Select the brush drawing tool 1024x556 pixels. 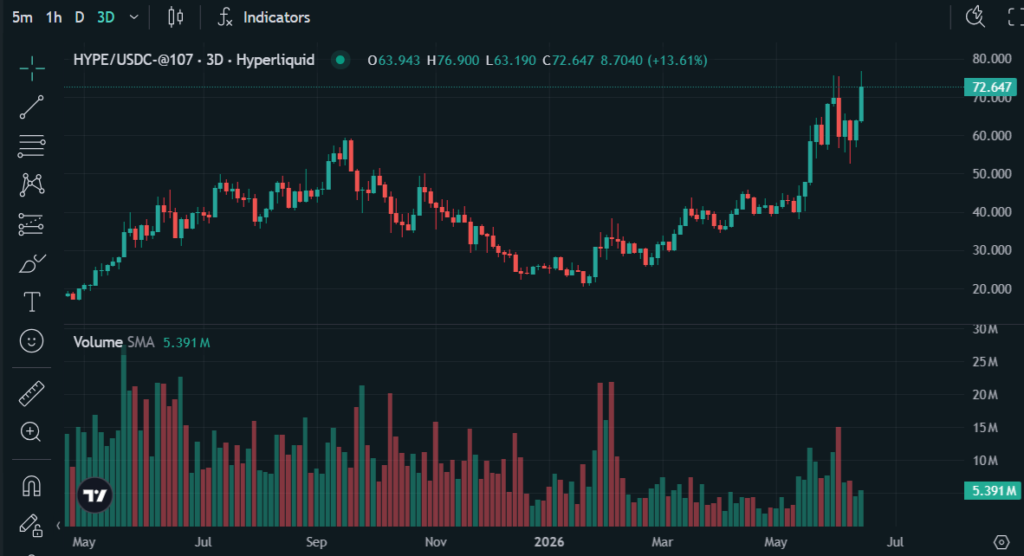click(x=31, y=264)
